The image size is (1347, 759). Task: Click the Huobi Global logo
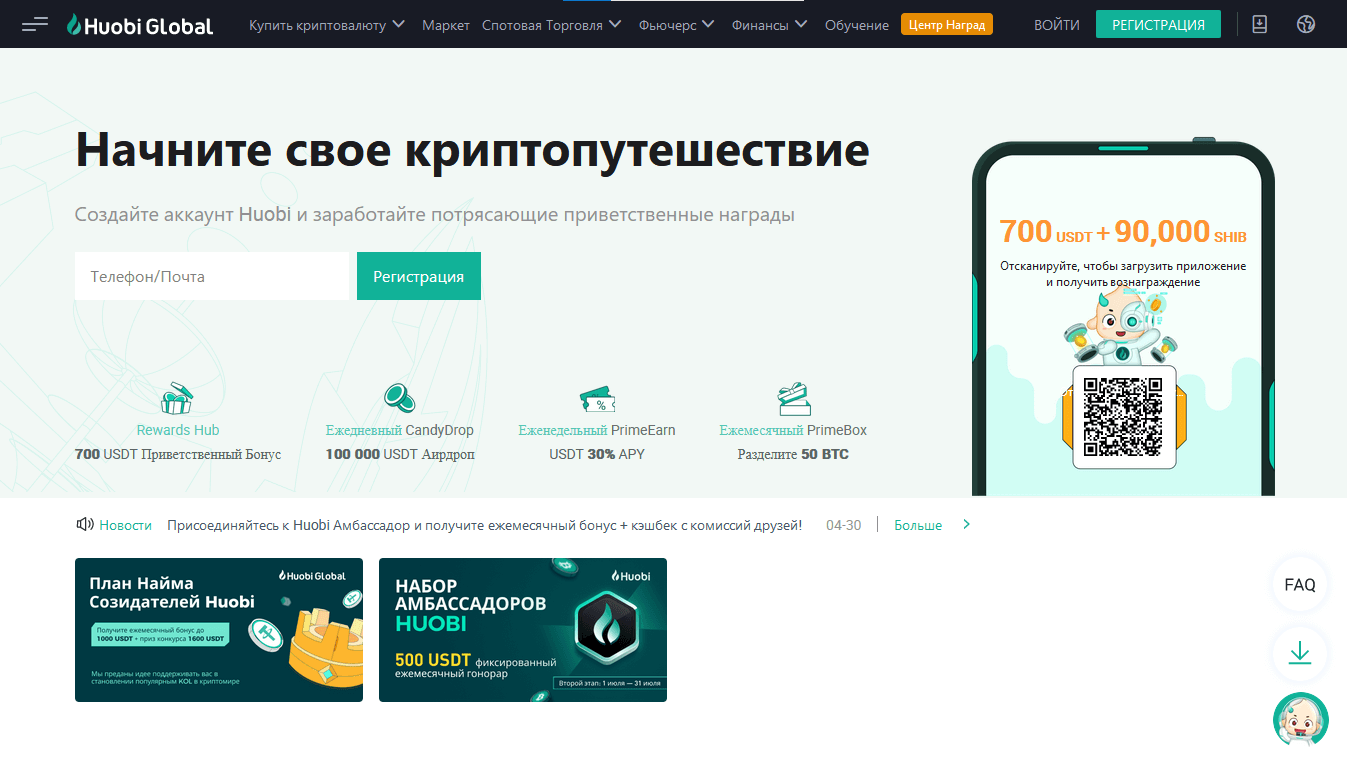[140, 25]
